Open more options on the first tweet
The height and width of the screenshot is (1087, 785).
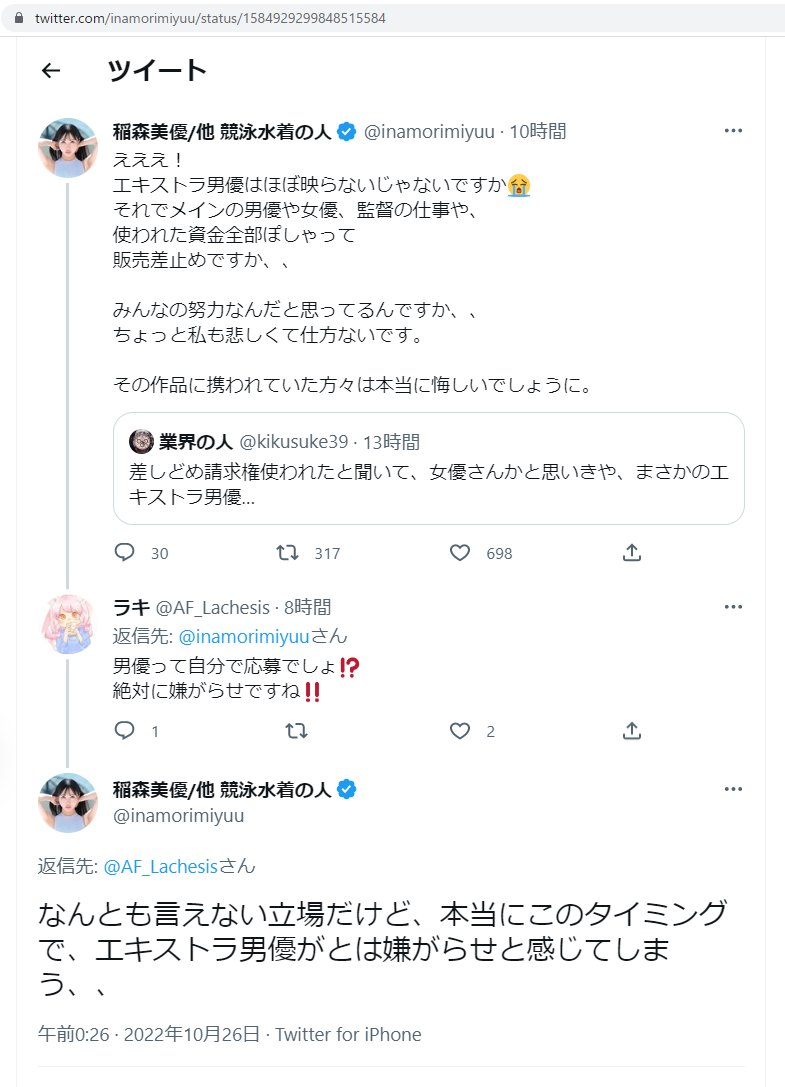coord(733,131)
